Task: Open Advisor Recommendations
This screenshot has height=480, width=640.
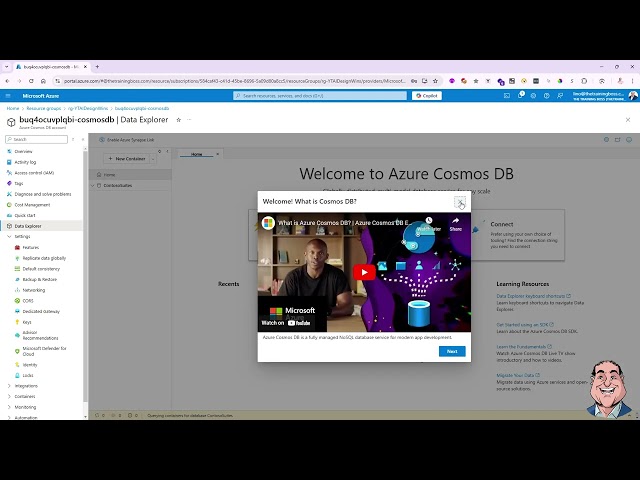Action: 40,335
